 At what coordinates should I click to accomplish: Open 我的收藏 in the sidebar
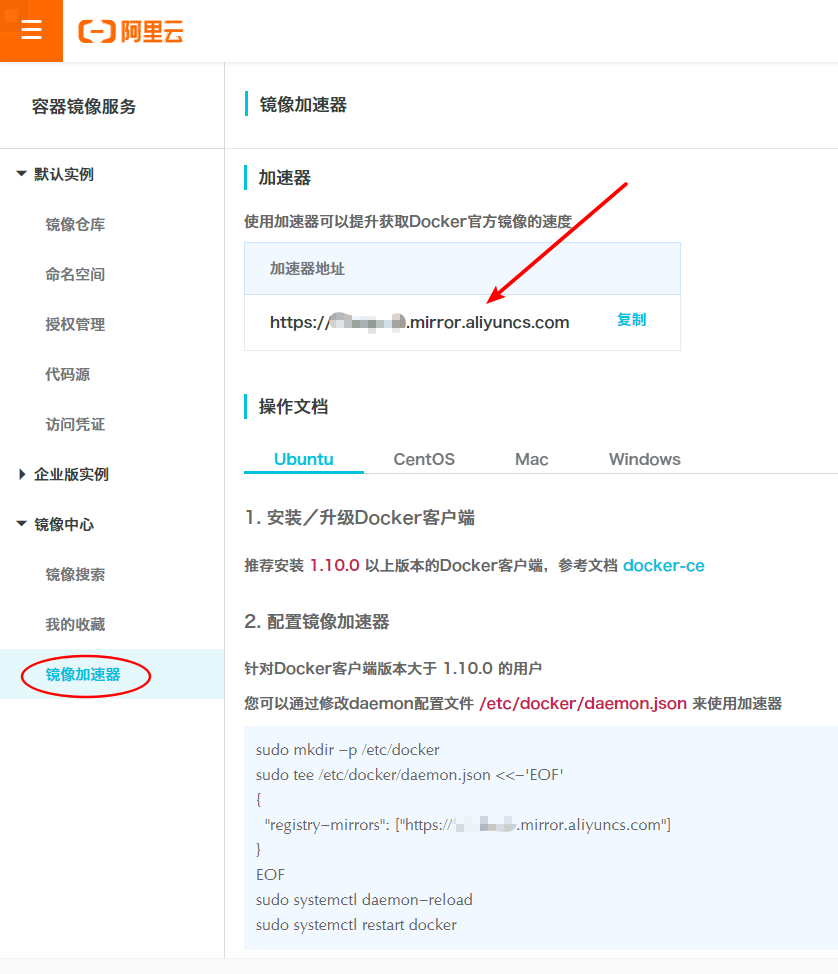point(75,624)
